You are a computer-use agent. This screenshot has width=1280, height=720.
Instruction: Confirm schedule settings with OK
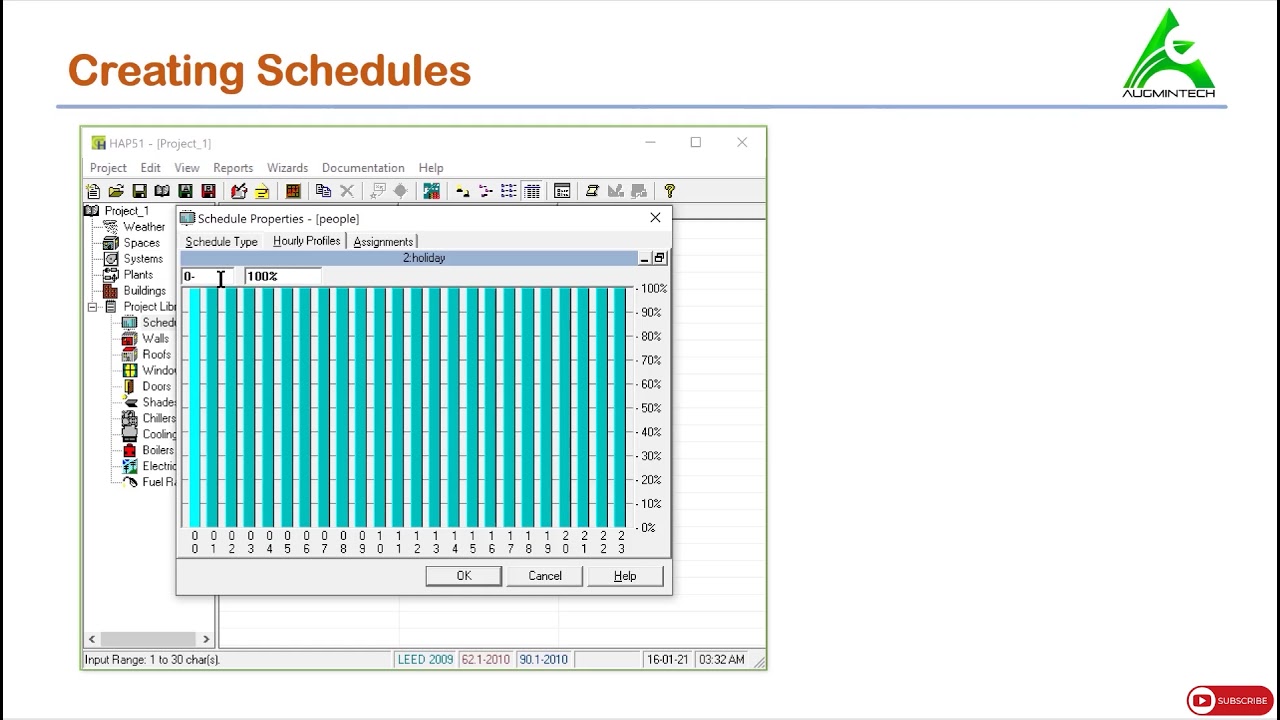coord(463,575)
